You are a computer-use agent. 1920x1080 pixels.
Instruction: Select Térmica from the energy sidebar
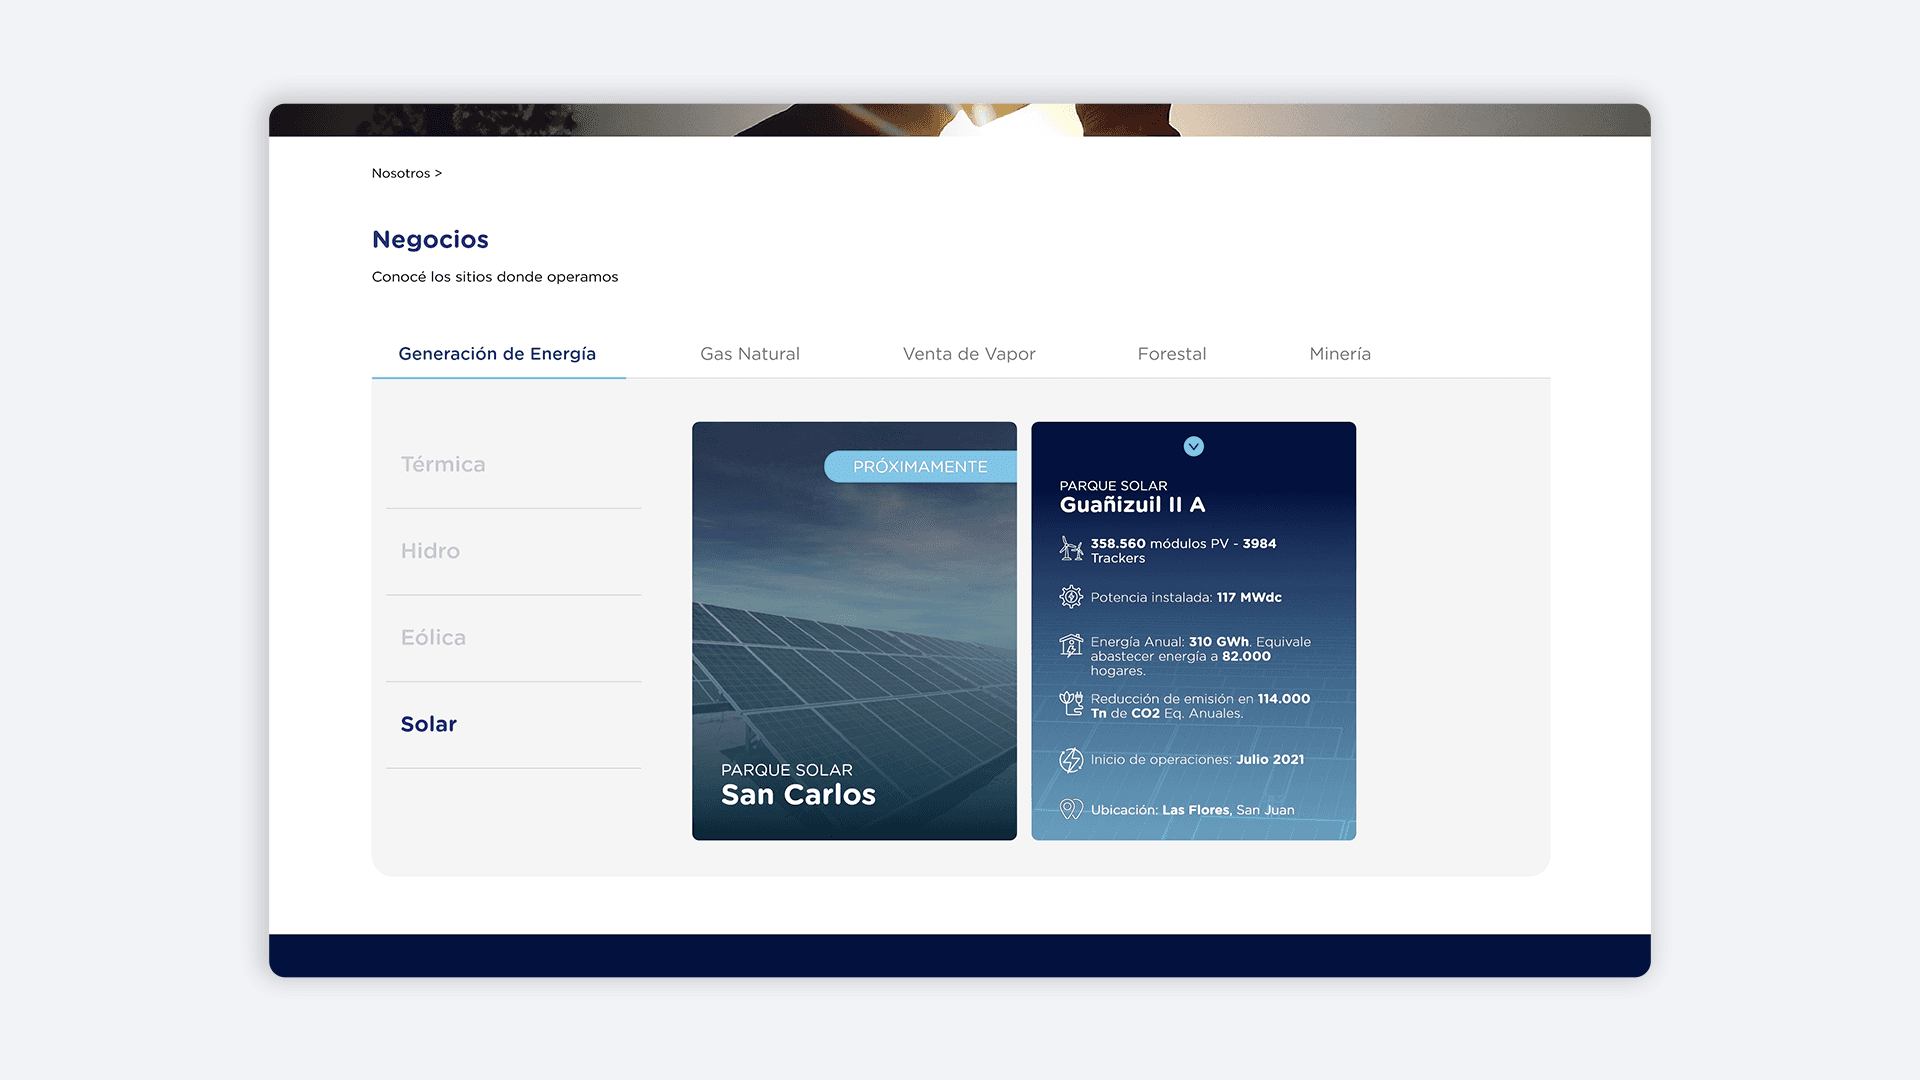pyautogui.click(x=443, y=463)
